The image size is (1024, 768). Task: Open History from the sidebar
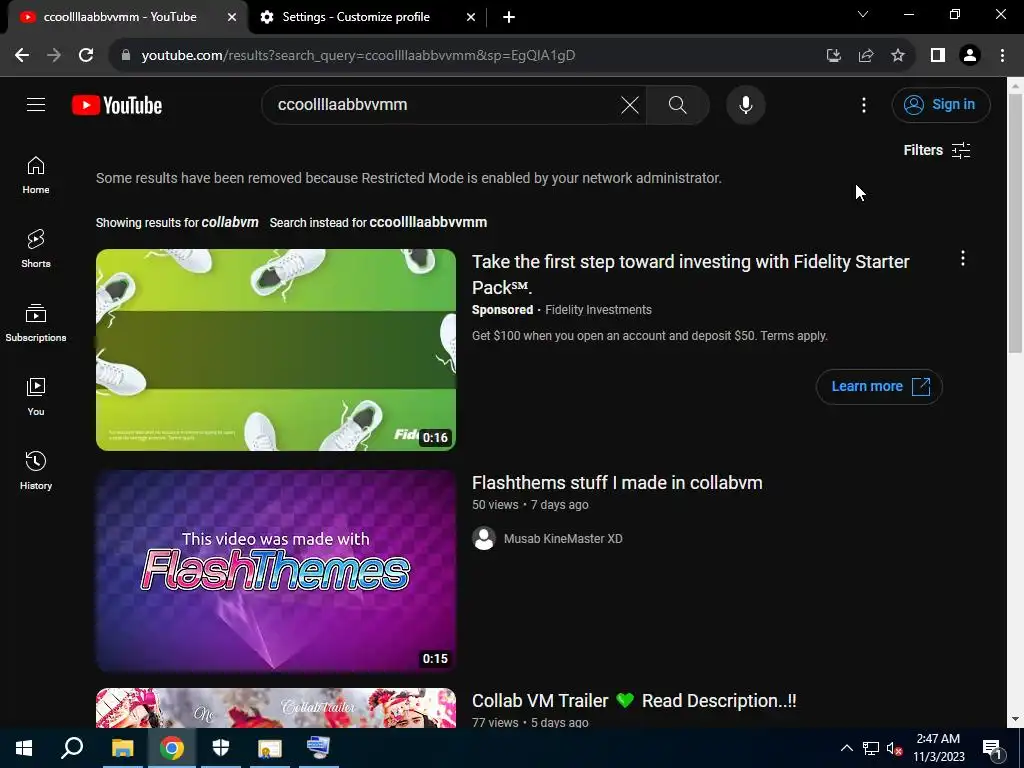36,470
